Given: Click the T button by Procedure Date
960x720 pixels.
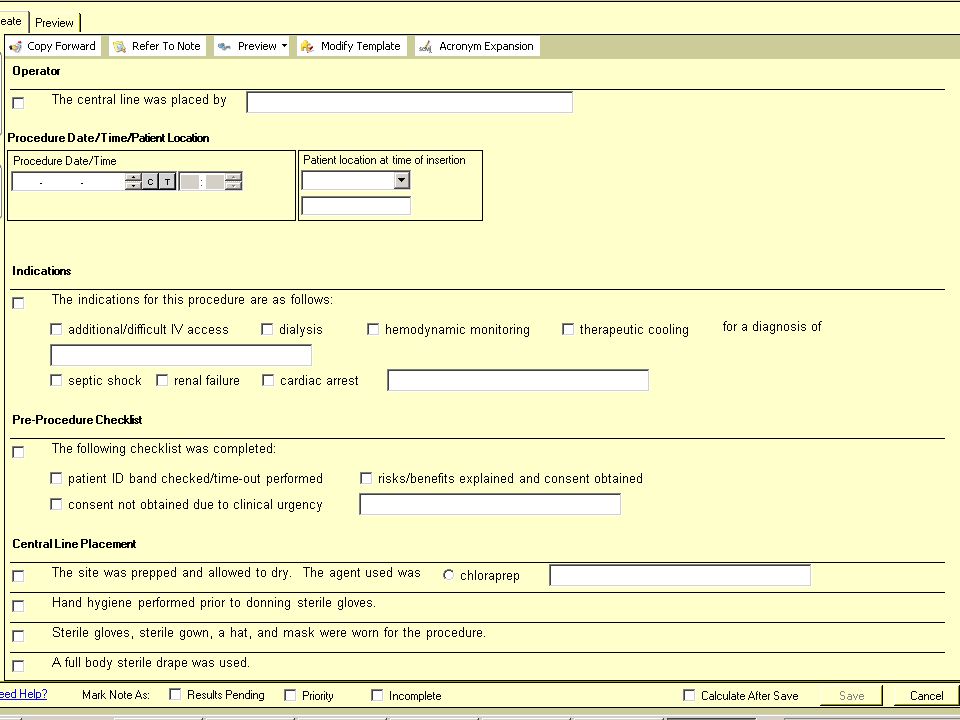Looking at the screenshot, I should click(x=168, y=181).
